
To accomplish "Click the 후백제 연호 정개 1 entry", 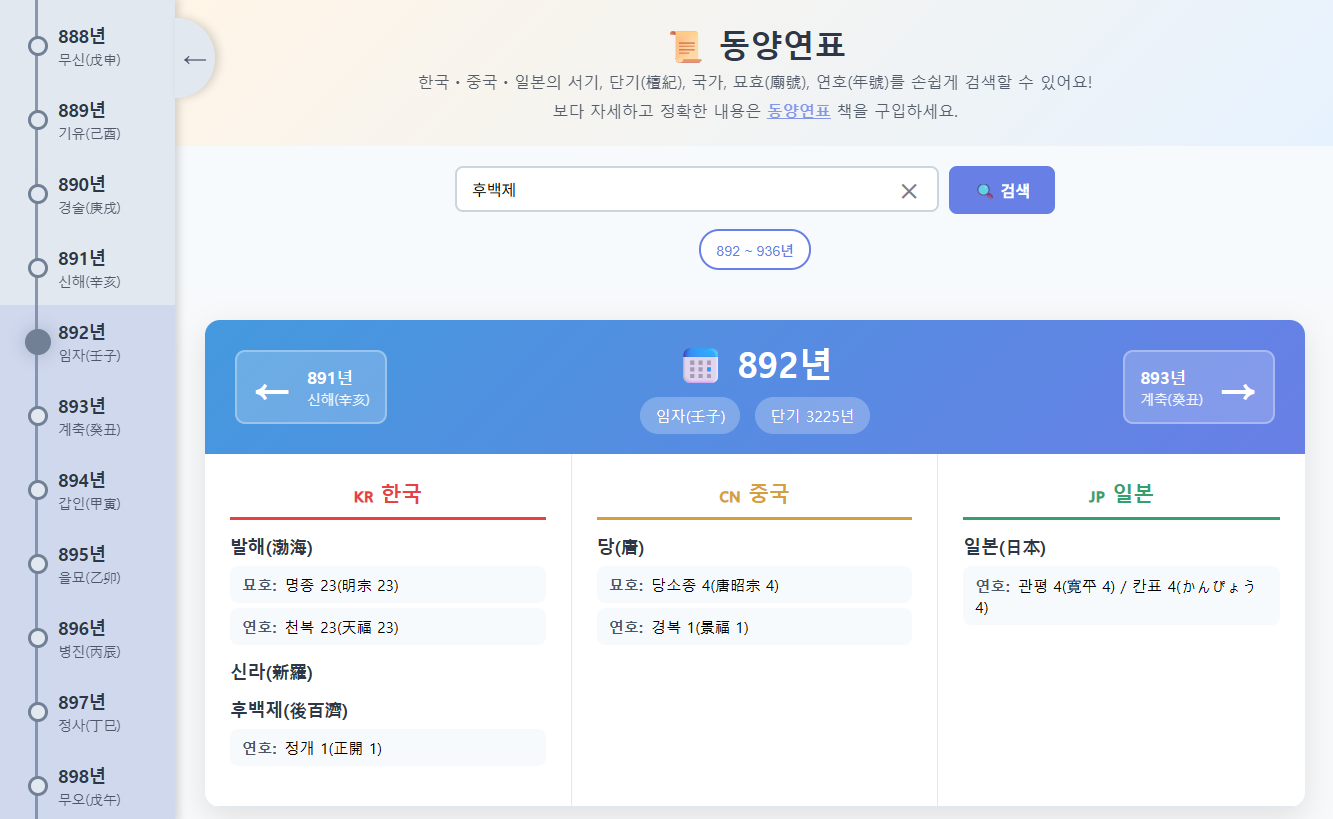I will pos(388,748).
